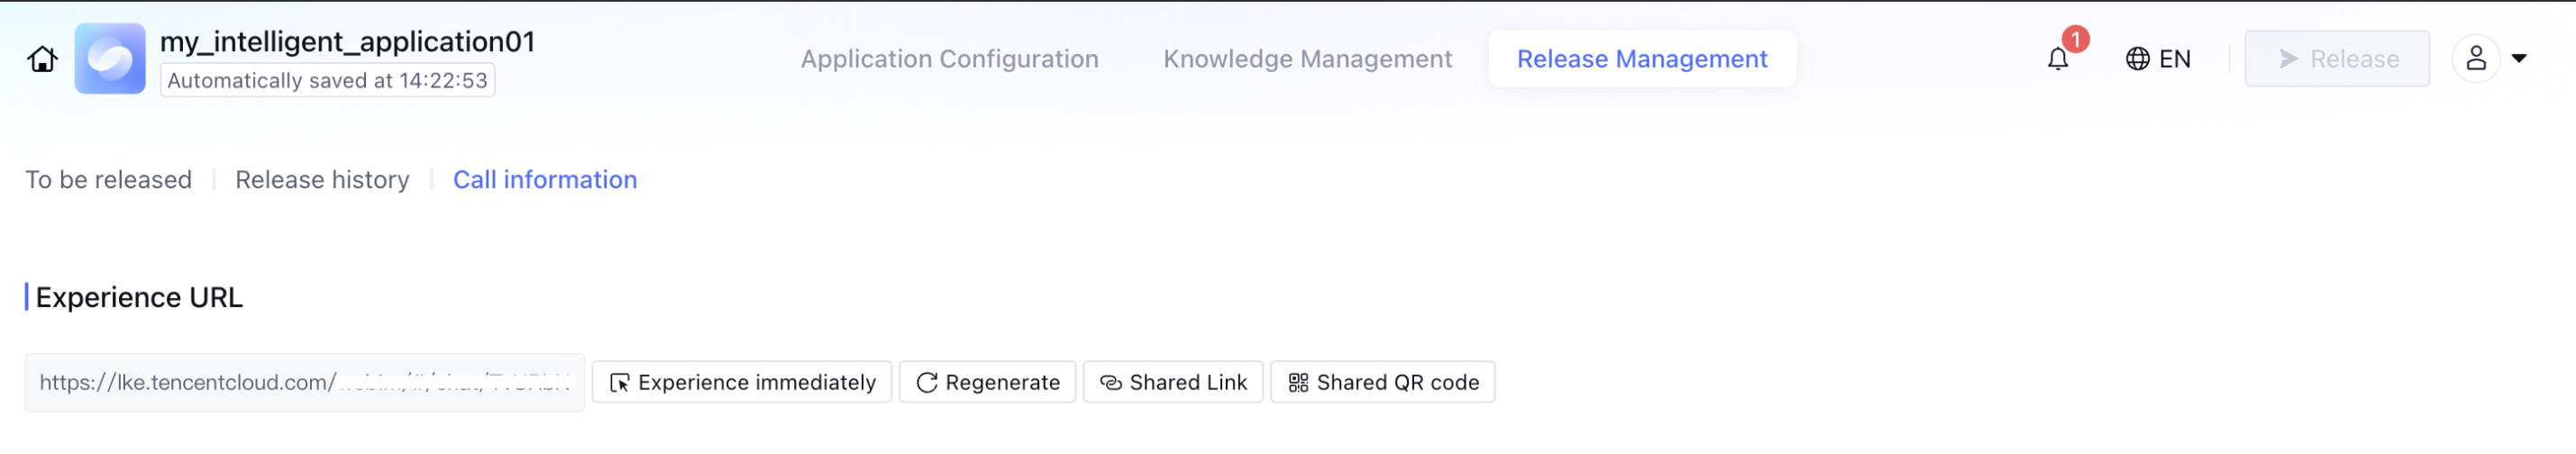Open the user profile icon
This screenshot has width=2576, height=454.
(2475, 59)
